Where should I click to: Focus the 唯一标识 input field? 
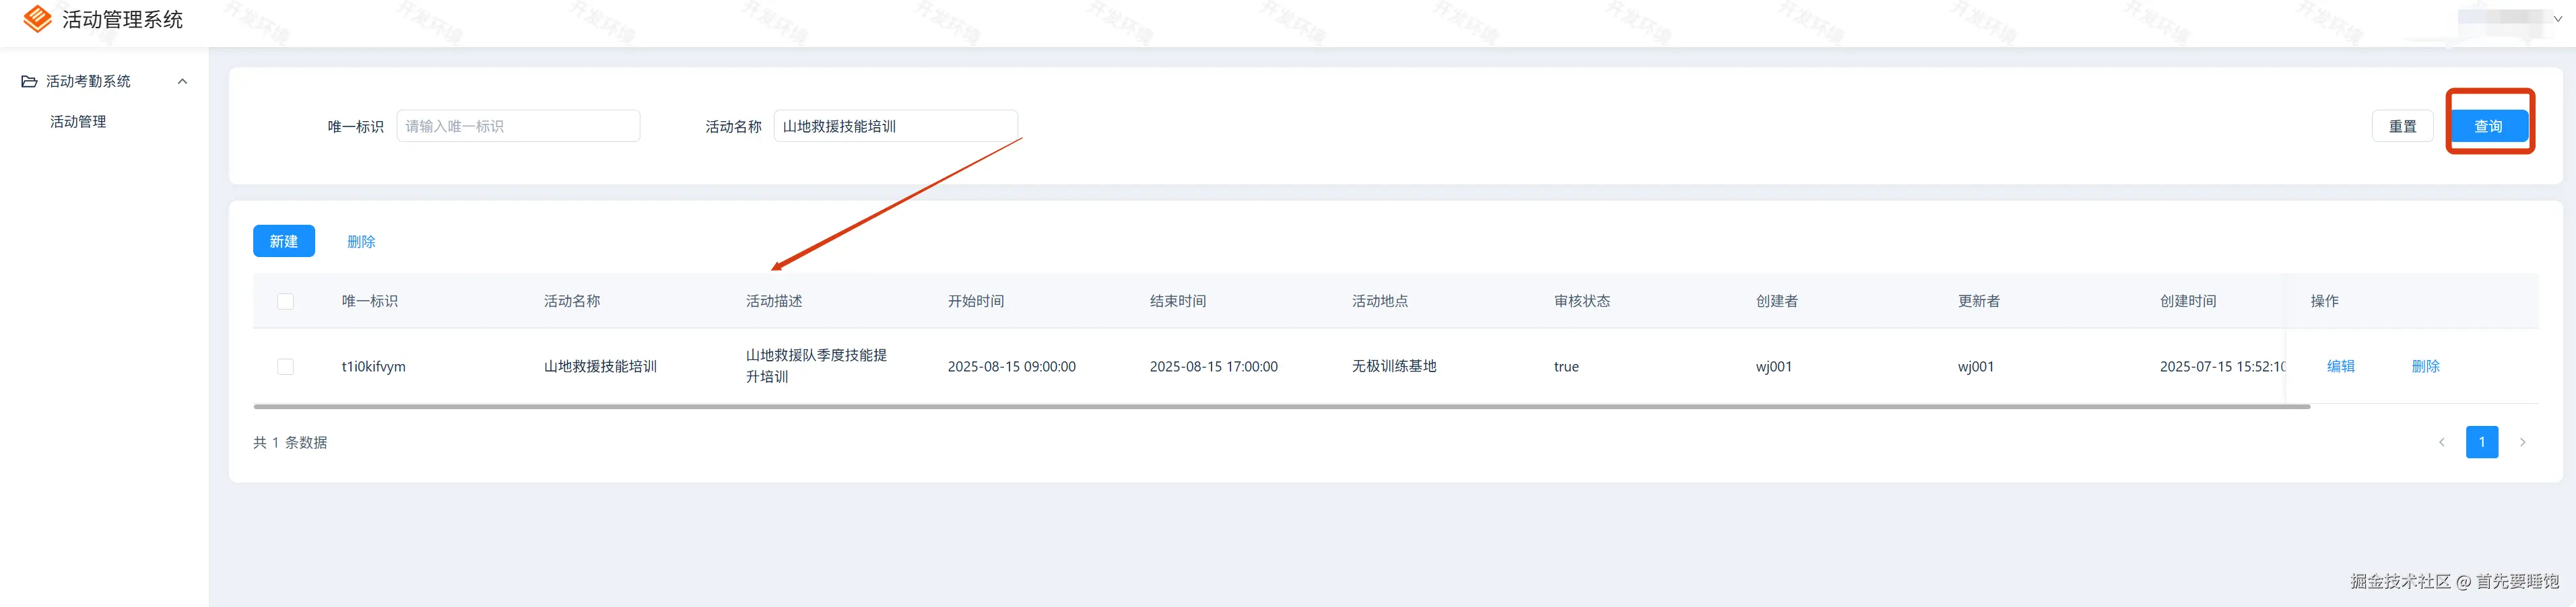pyautogui.click(x=518, y=126)
